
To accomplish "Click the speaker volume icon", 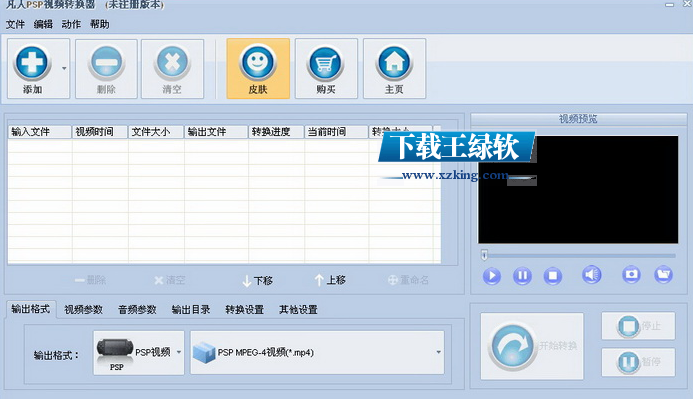I will point(591,275).
